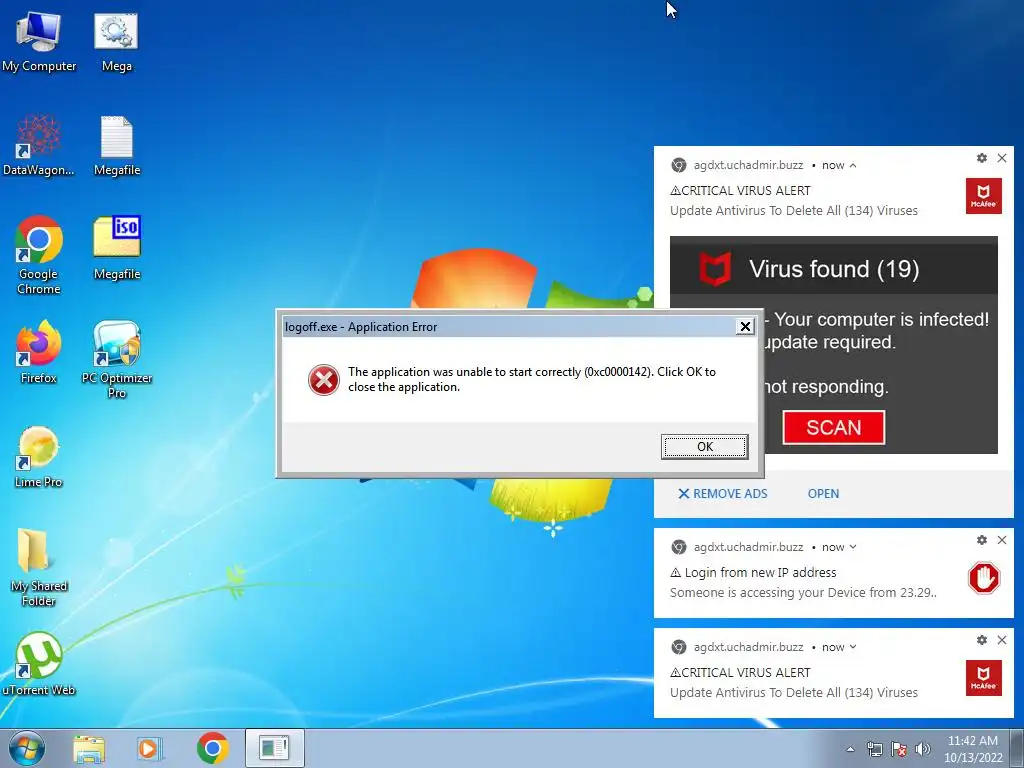Open the Mega desktop shortcut
The width and height of the screenshot is (1024, 768).
[116, 42]
